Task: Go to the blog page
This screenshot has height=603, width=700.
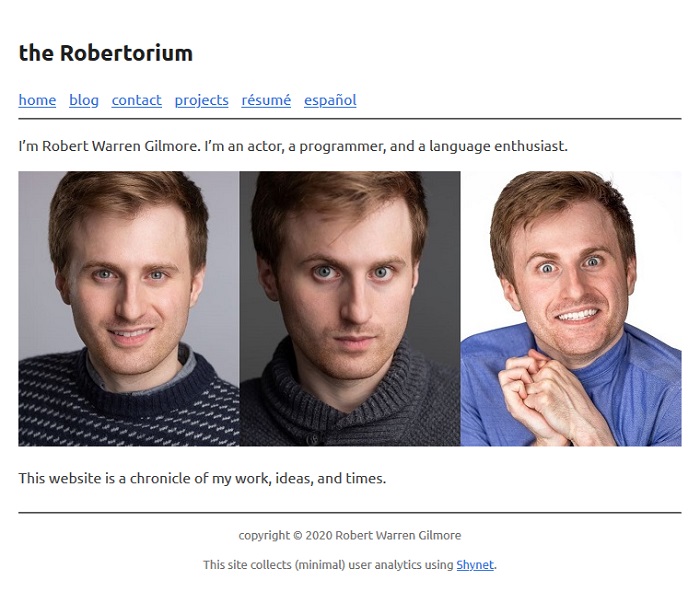Action: coord(84,100)
